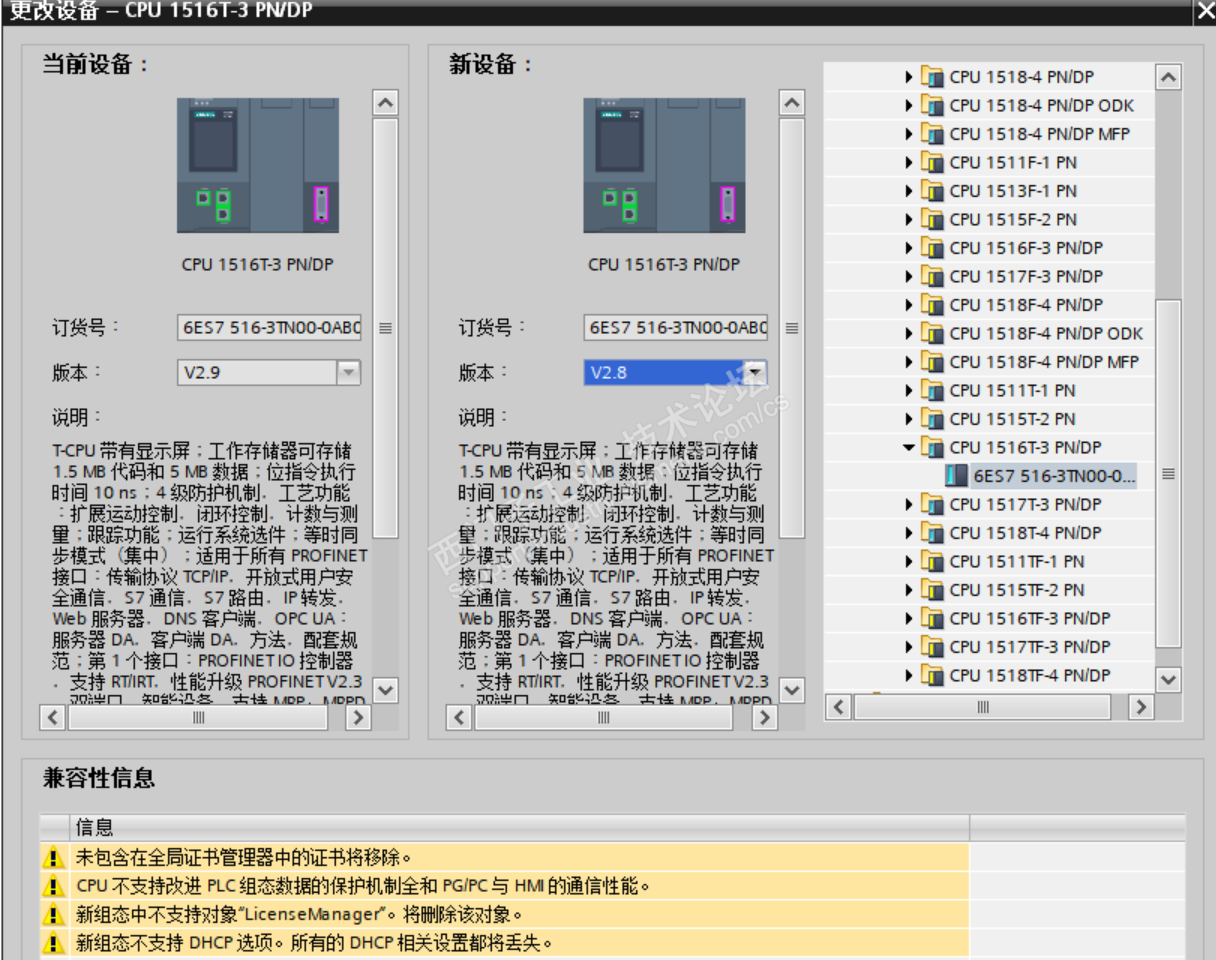Click the CPU 1515TF-2 PN folder icon
Viewport: 1216px width, 960px height.
coord(932,590)
